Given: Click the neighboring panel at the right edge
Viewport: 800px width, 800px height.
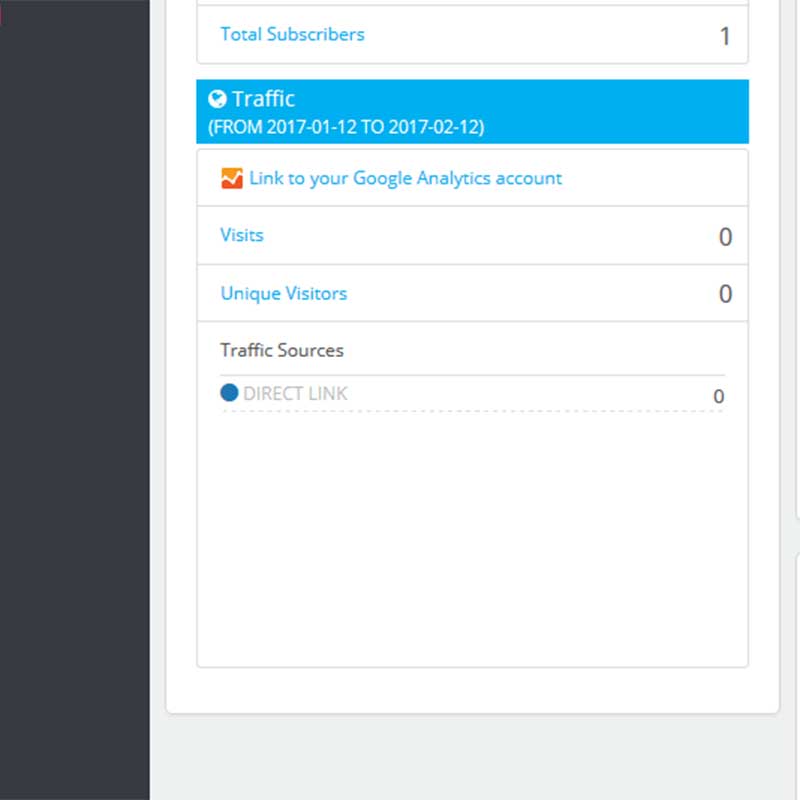Looking at the screenshot, I should click(x=797, y=300).
